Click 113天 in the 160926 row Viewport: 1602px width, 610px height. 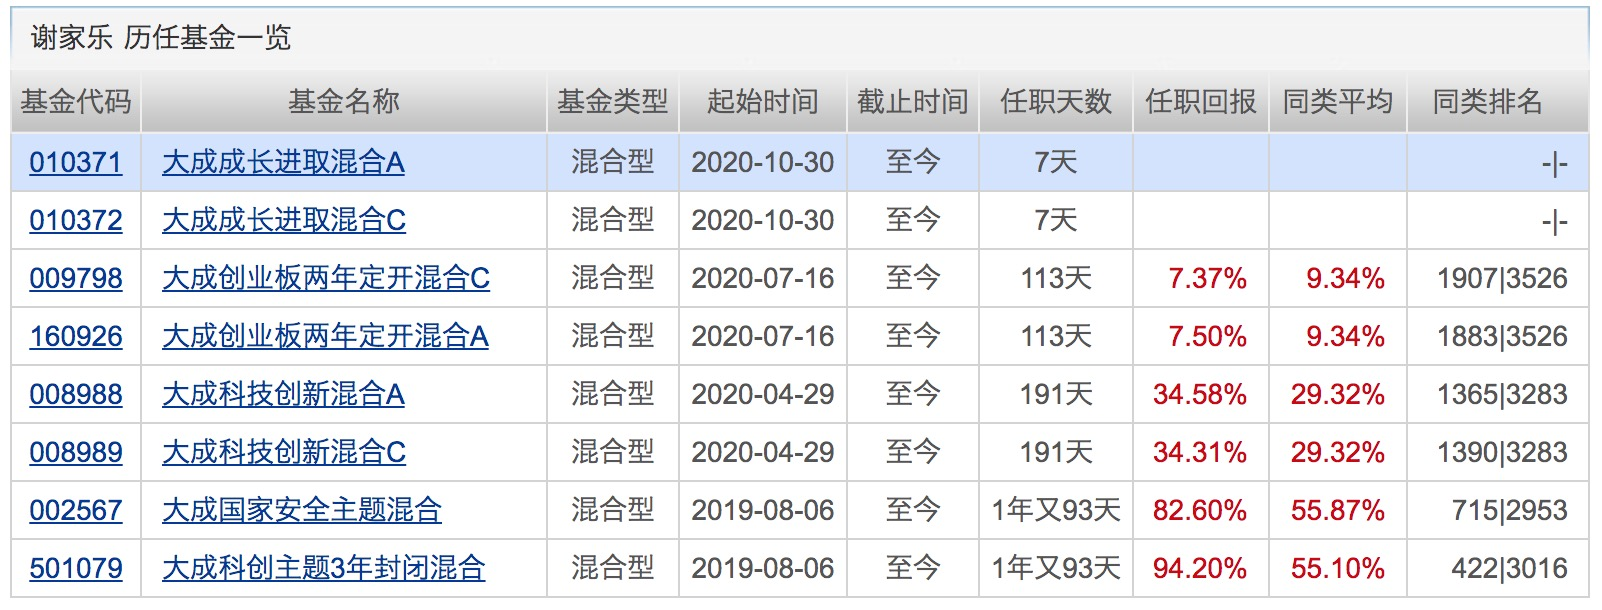[x=1056, y=337]
